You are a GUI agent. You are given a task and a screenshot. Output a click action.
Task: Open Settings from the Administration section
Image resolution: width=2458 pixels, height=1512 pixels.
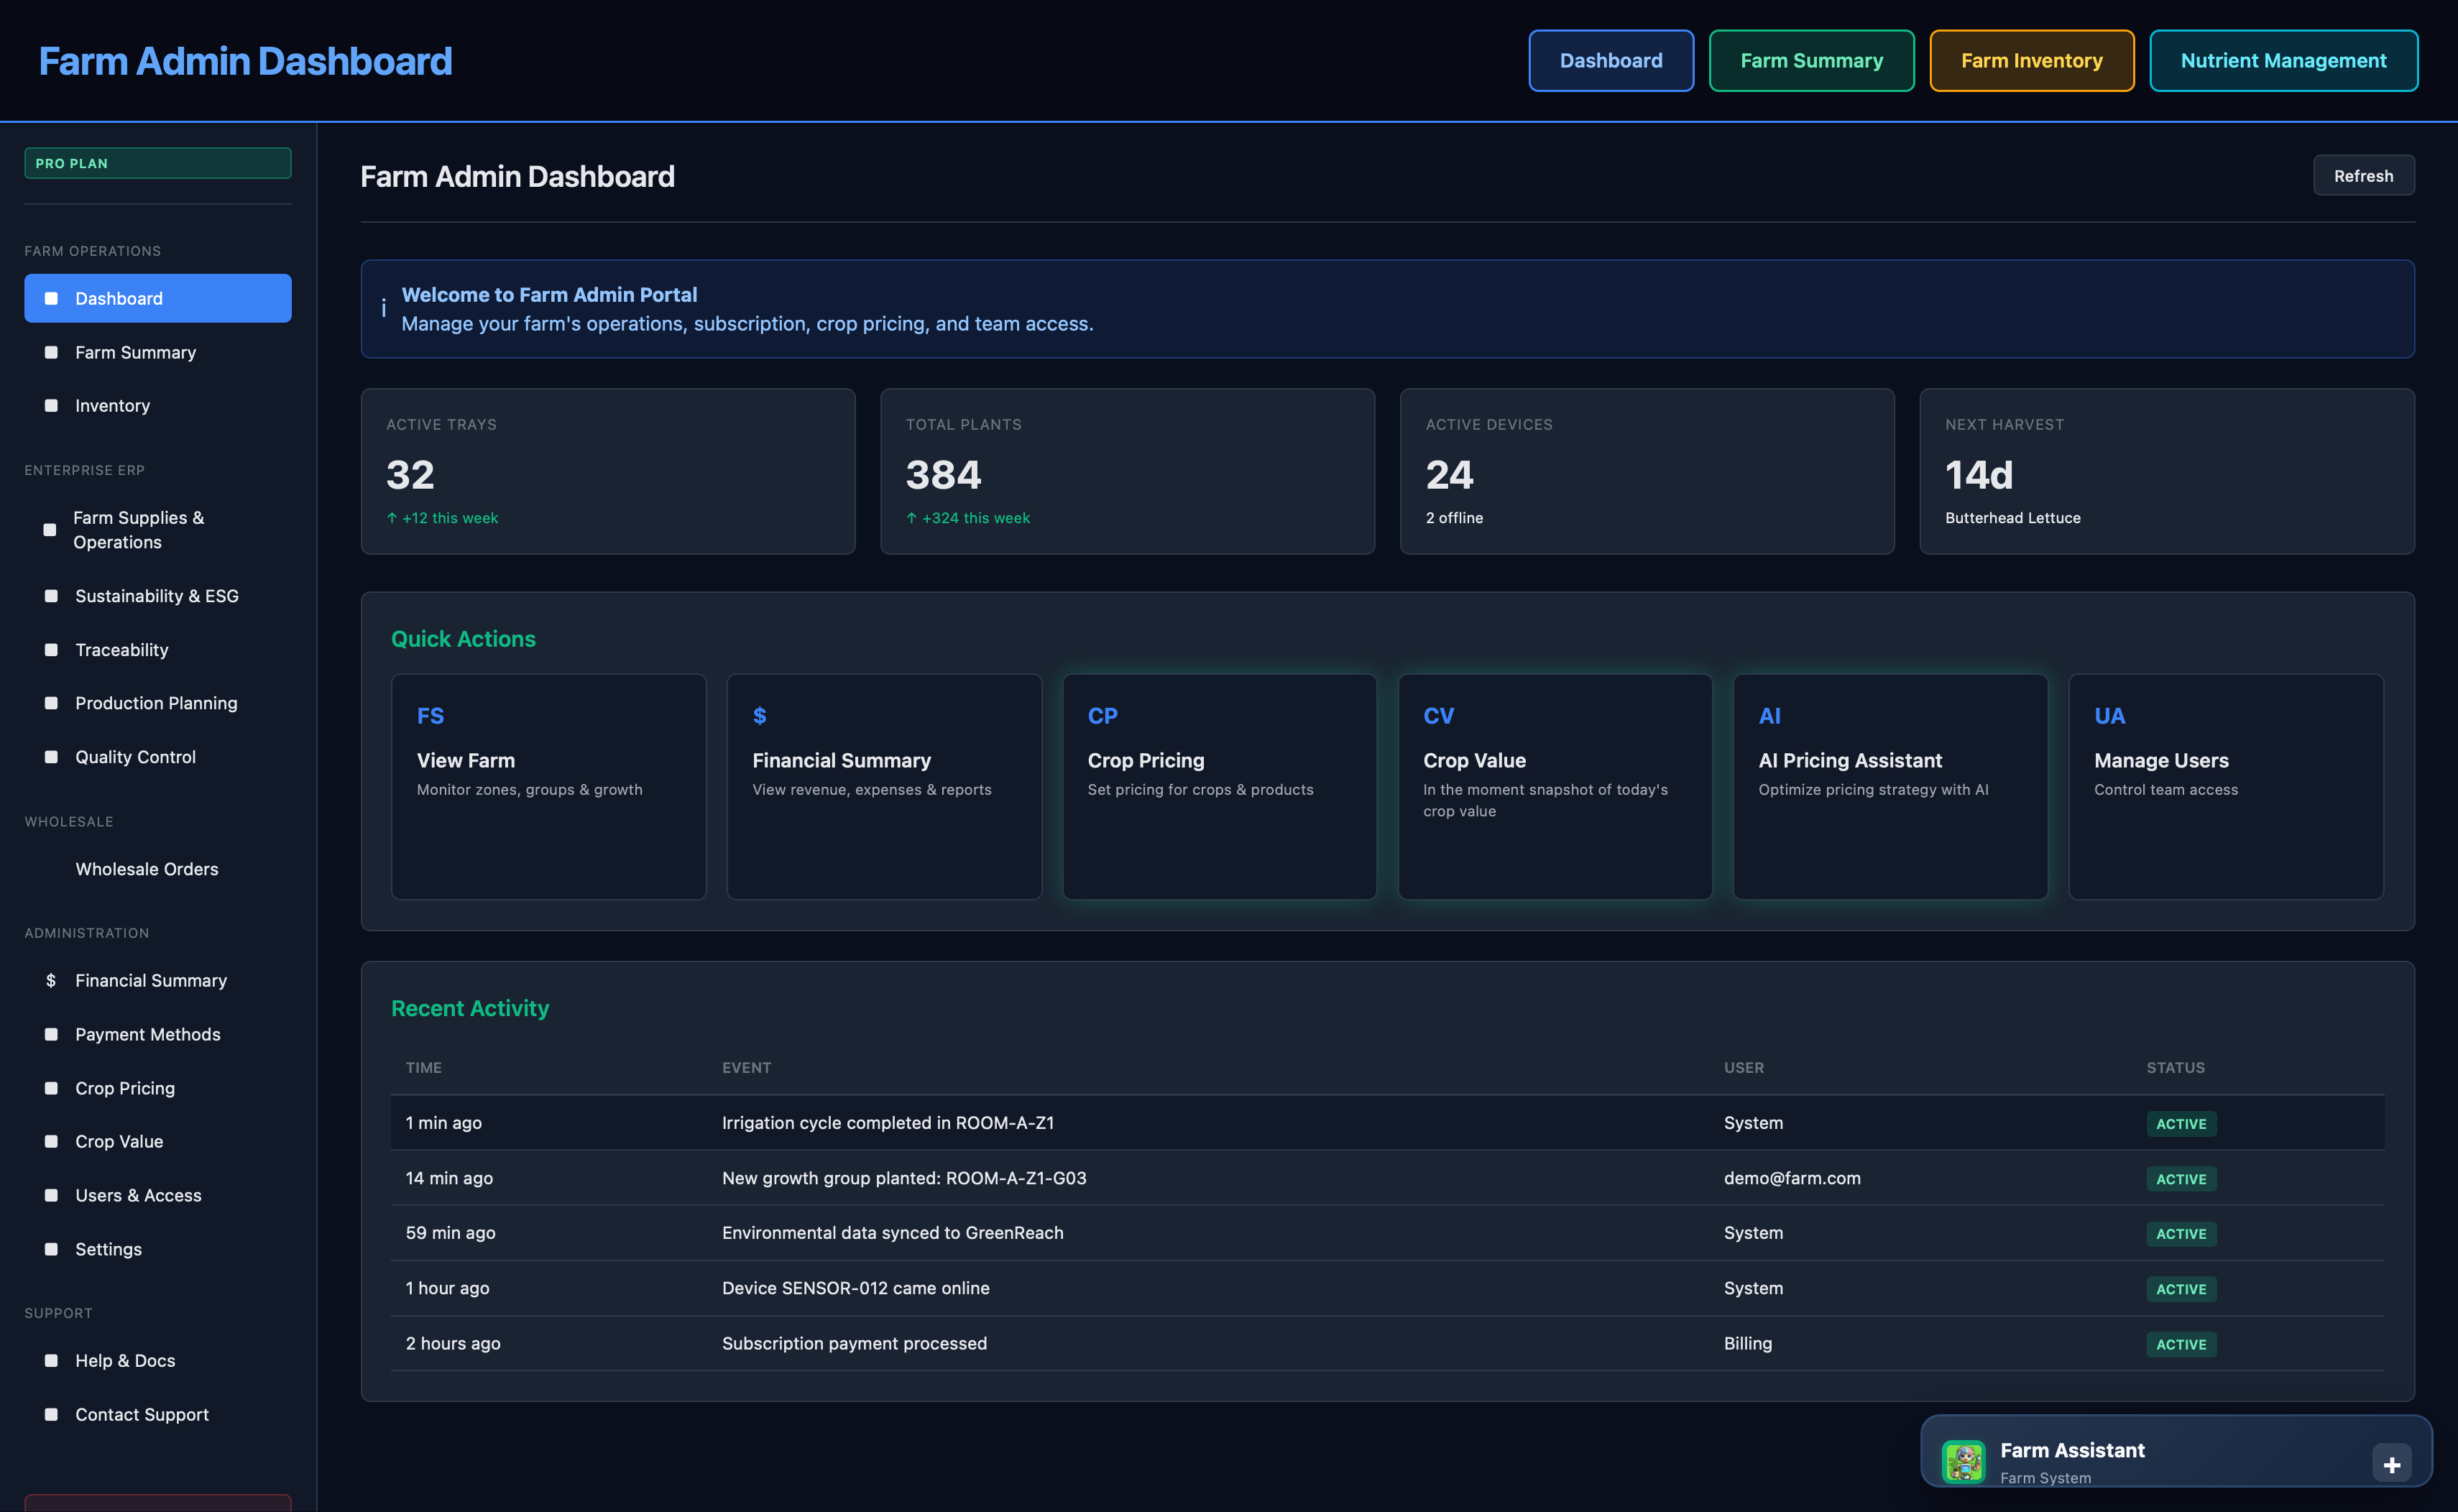107,1248
